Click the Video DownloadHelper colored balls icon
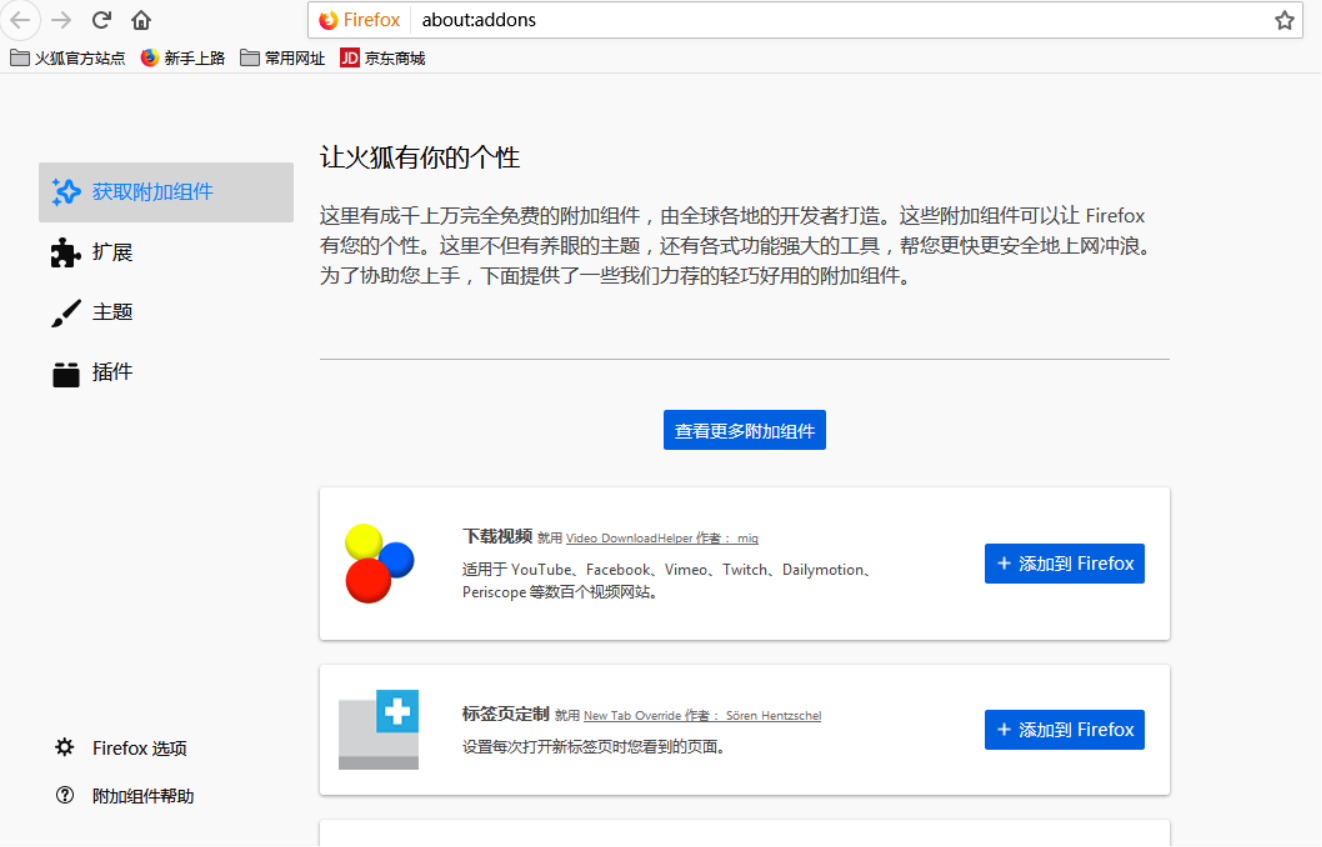Viewport: 1322px width, 847px height. [x=379, y=563]
